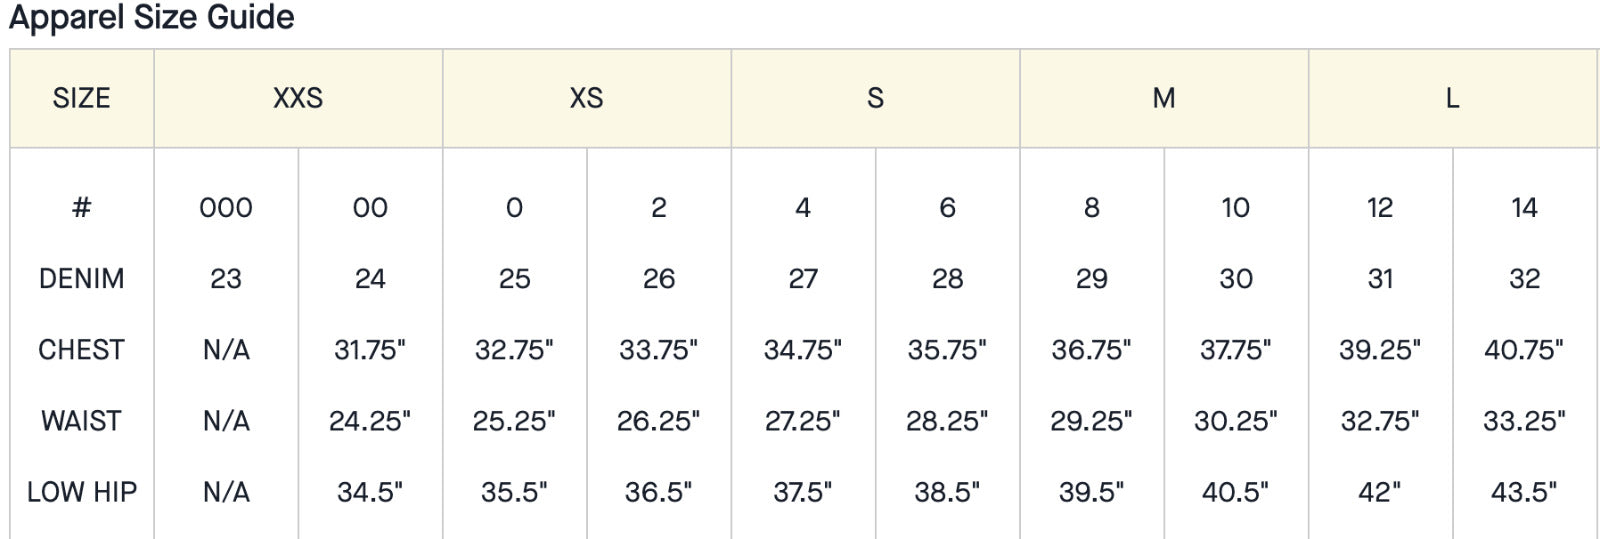Image resolution: width=1600 pixels, height=539 pixels.
Task: Select waist measurement 24.25" cell
Action: [370, 421]
